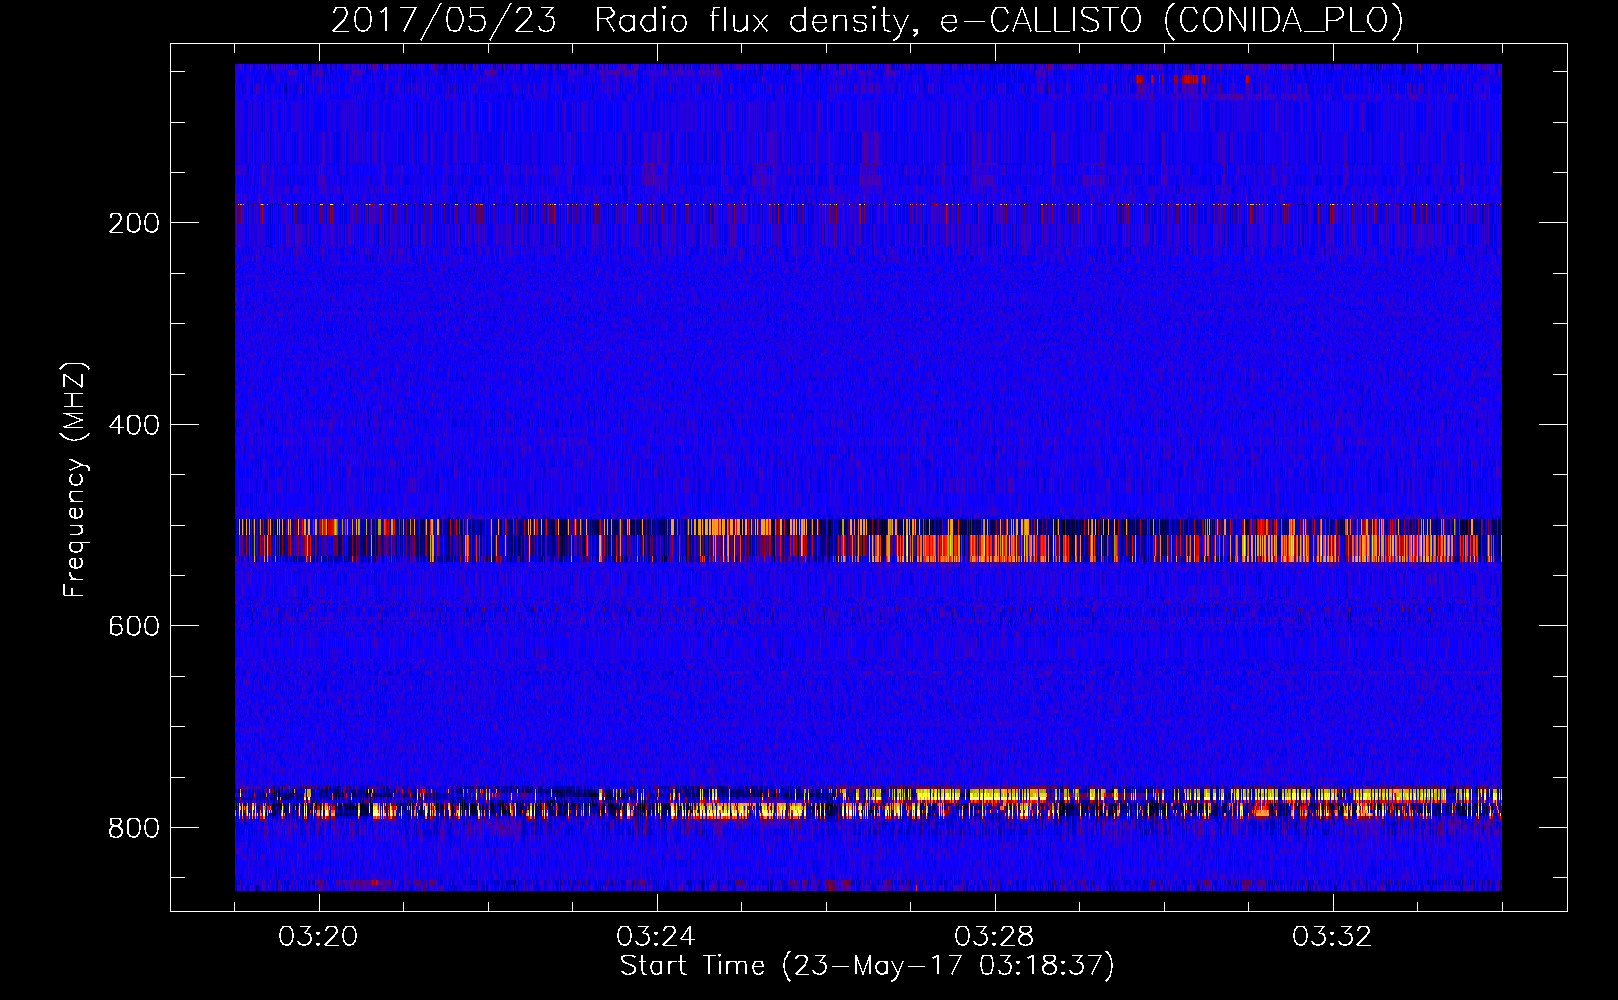
Task: Click the bright interference band near 520 MHz
Action: coord(868,540)
